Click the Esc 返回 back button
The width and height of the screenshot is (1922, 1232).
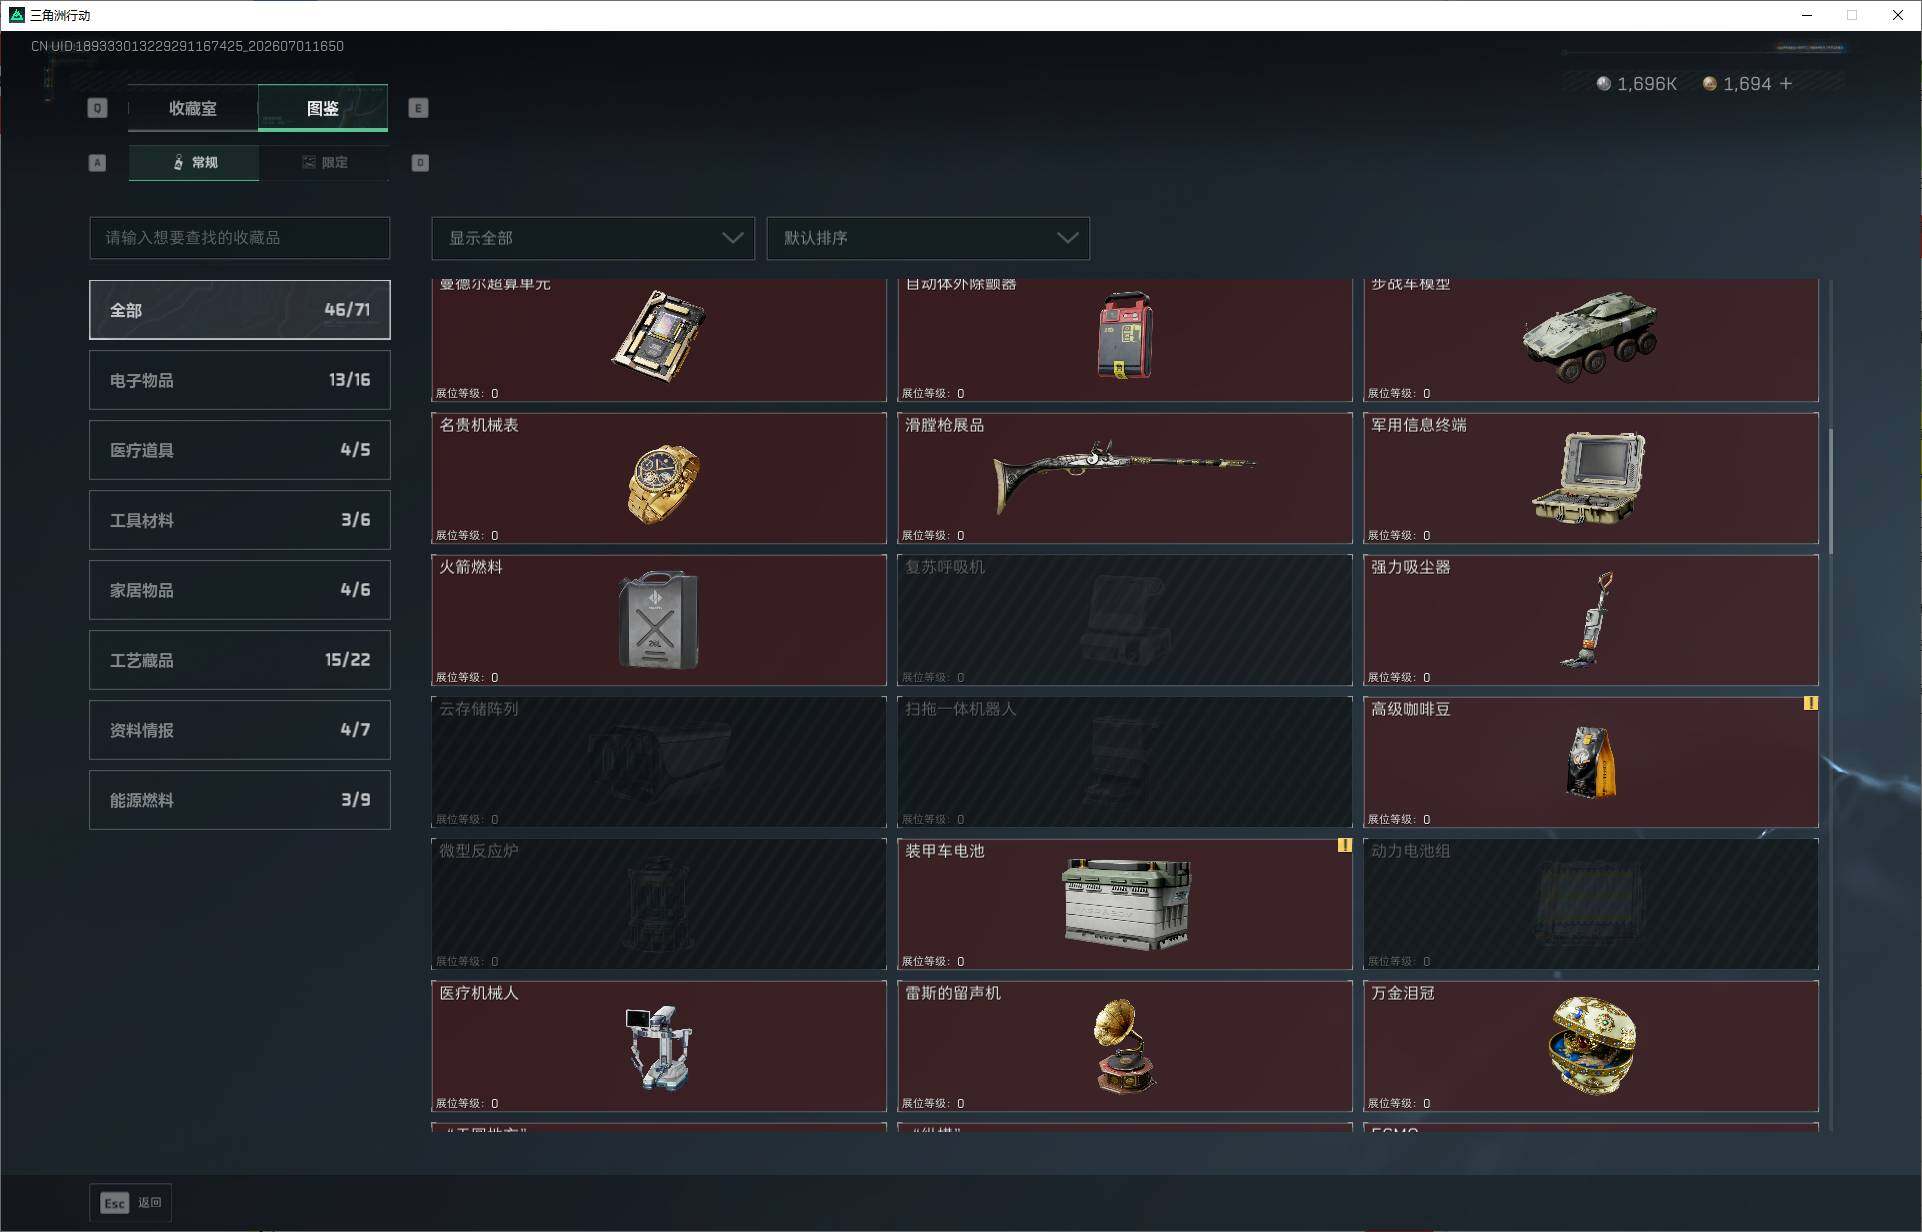click(x=131, y=1203)
